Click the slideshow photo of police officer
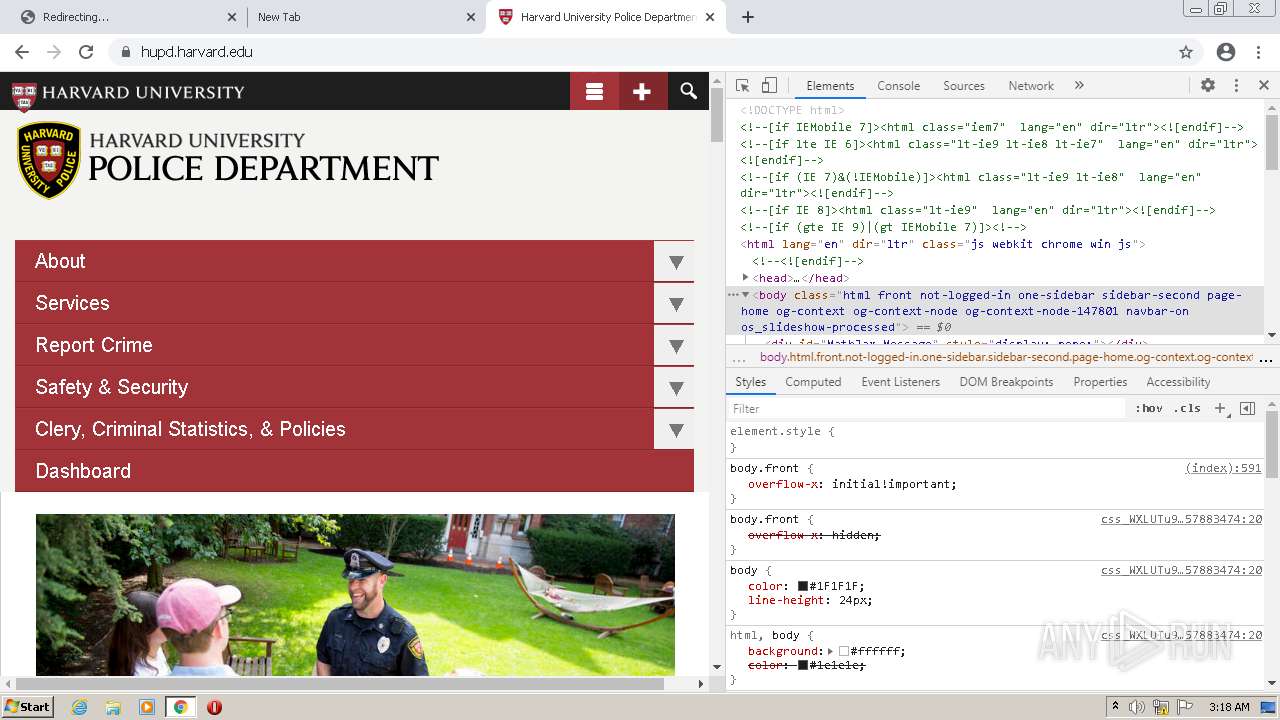 355,595
